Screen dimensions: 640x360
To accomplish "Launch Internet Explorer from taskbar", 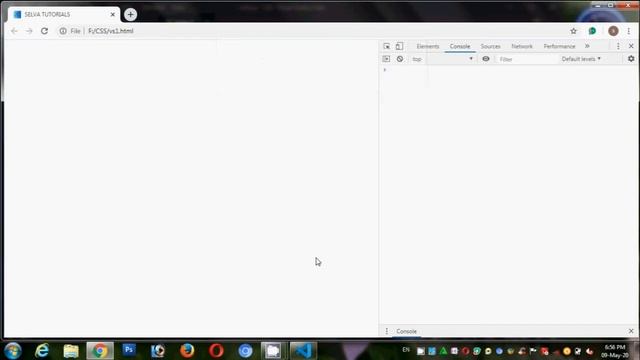I will 42,351.
